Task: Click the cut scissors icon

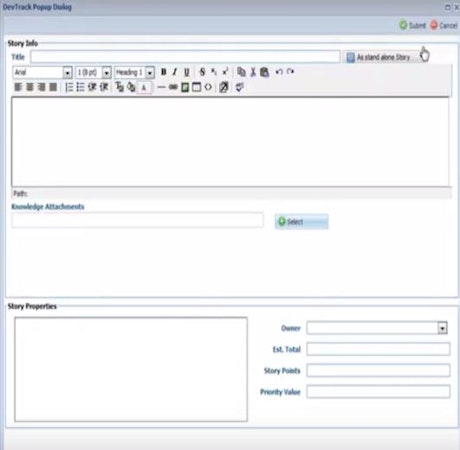Action: pyautogui.click(x=253, y=72)
